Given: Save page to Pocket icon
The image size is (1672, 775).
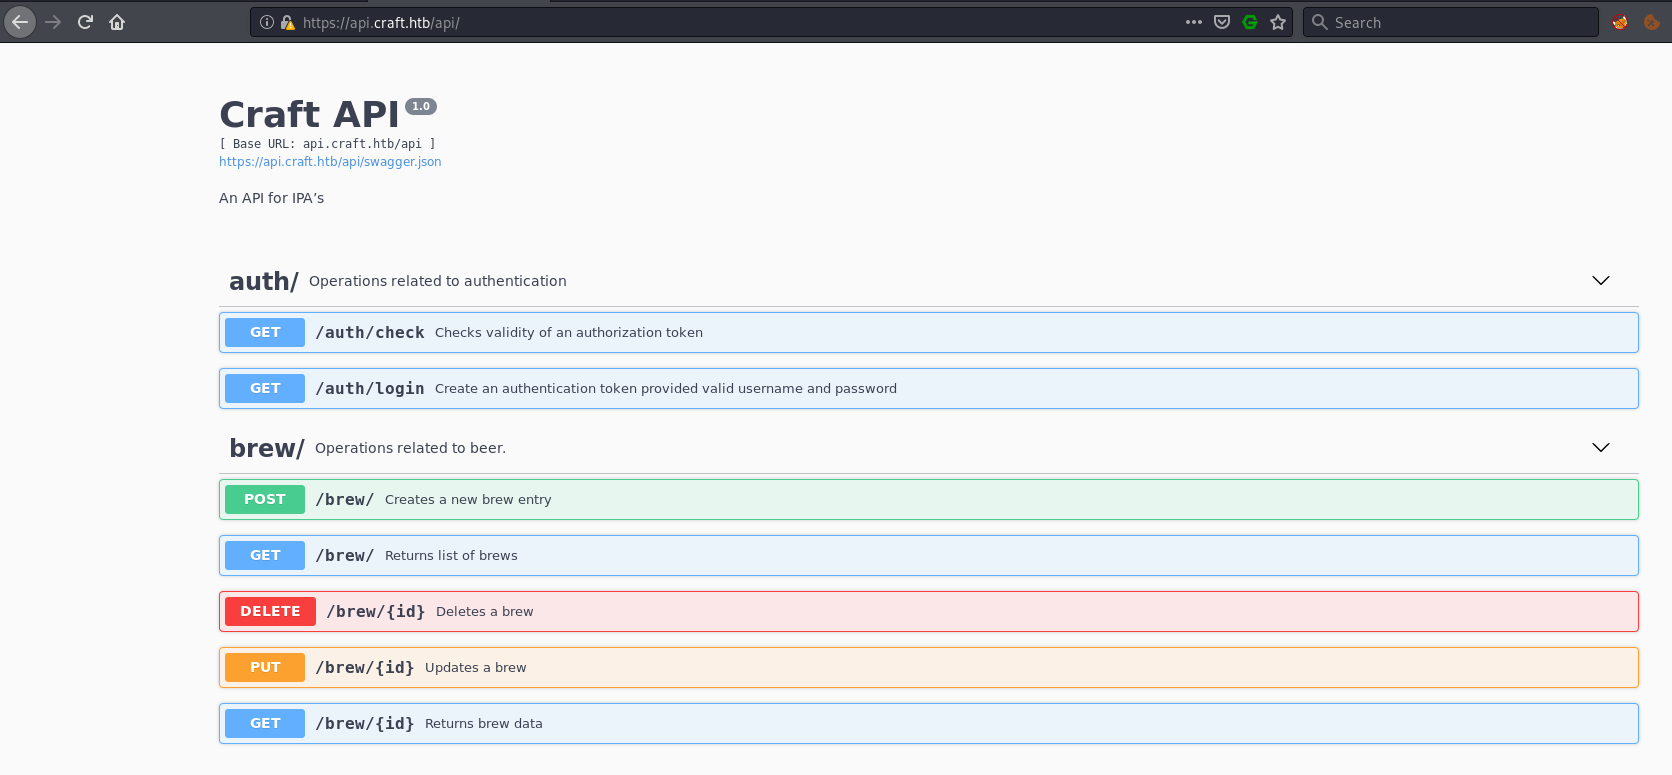Looking at the screenshot, I should 1222,22.
